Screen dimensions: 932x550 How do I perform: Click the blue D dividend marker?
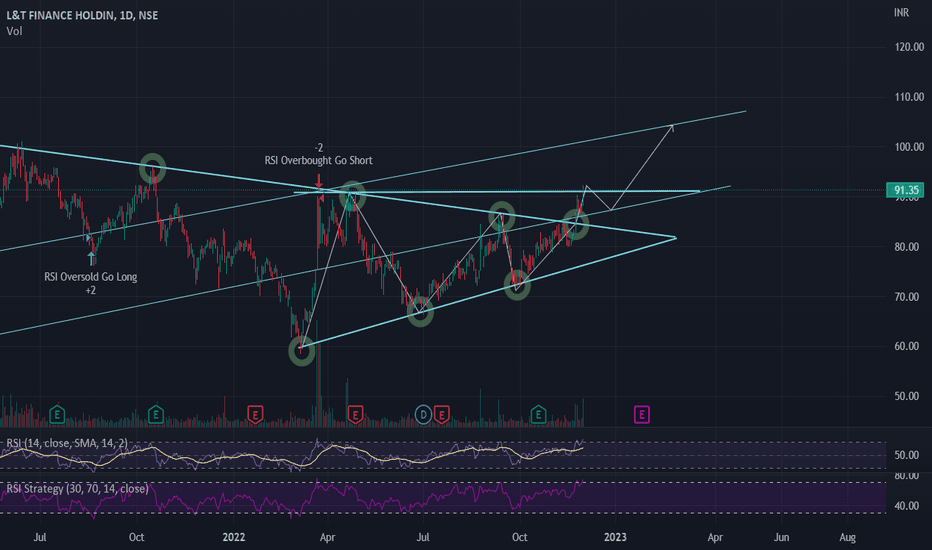423,414
